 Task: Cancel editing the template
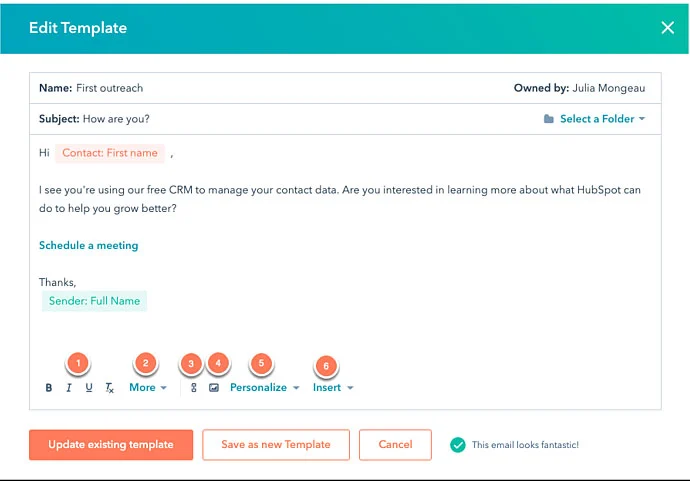pos(395,445)
